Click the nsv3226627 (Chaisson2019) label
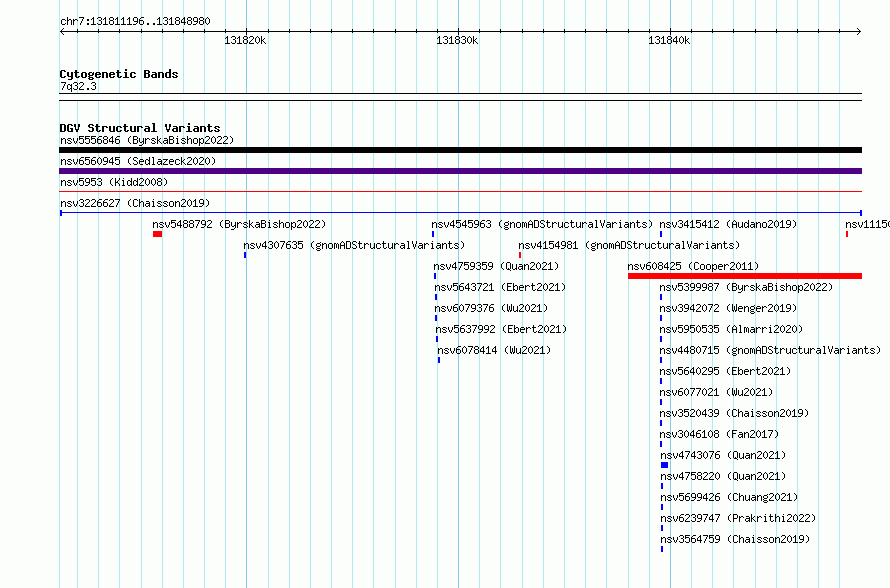Screen dimensions: 890x588 coord(135,203)
